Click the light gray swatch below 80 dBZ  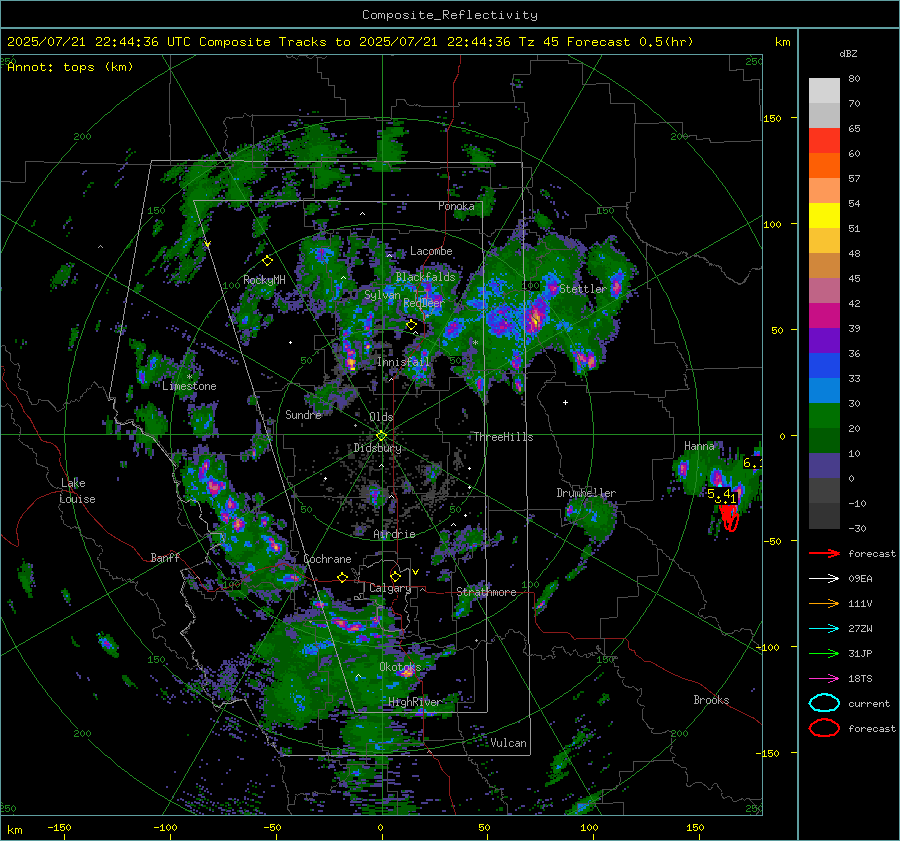click(x=824, y=91)
